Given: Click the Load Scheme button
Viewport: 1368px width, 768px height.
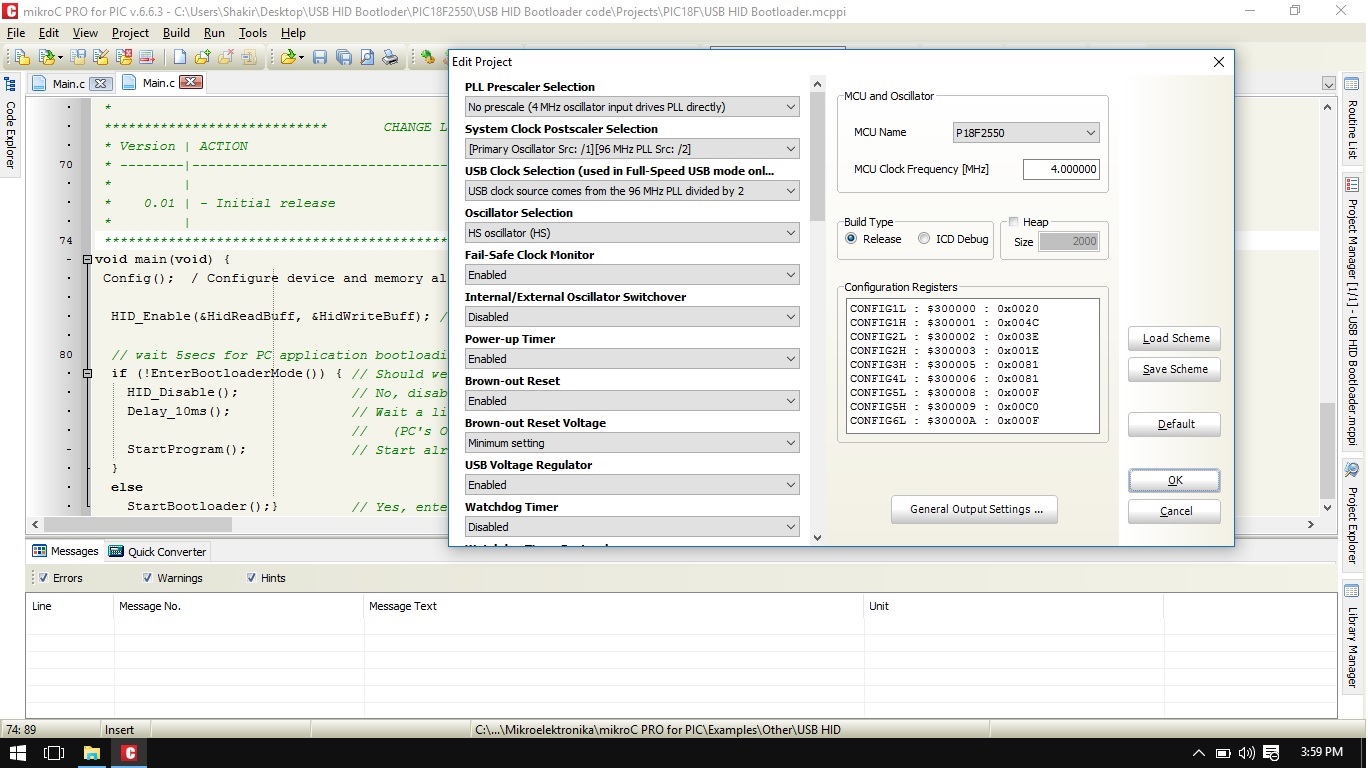Looking at the screenshot, I should tap(1175, 338).
